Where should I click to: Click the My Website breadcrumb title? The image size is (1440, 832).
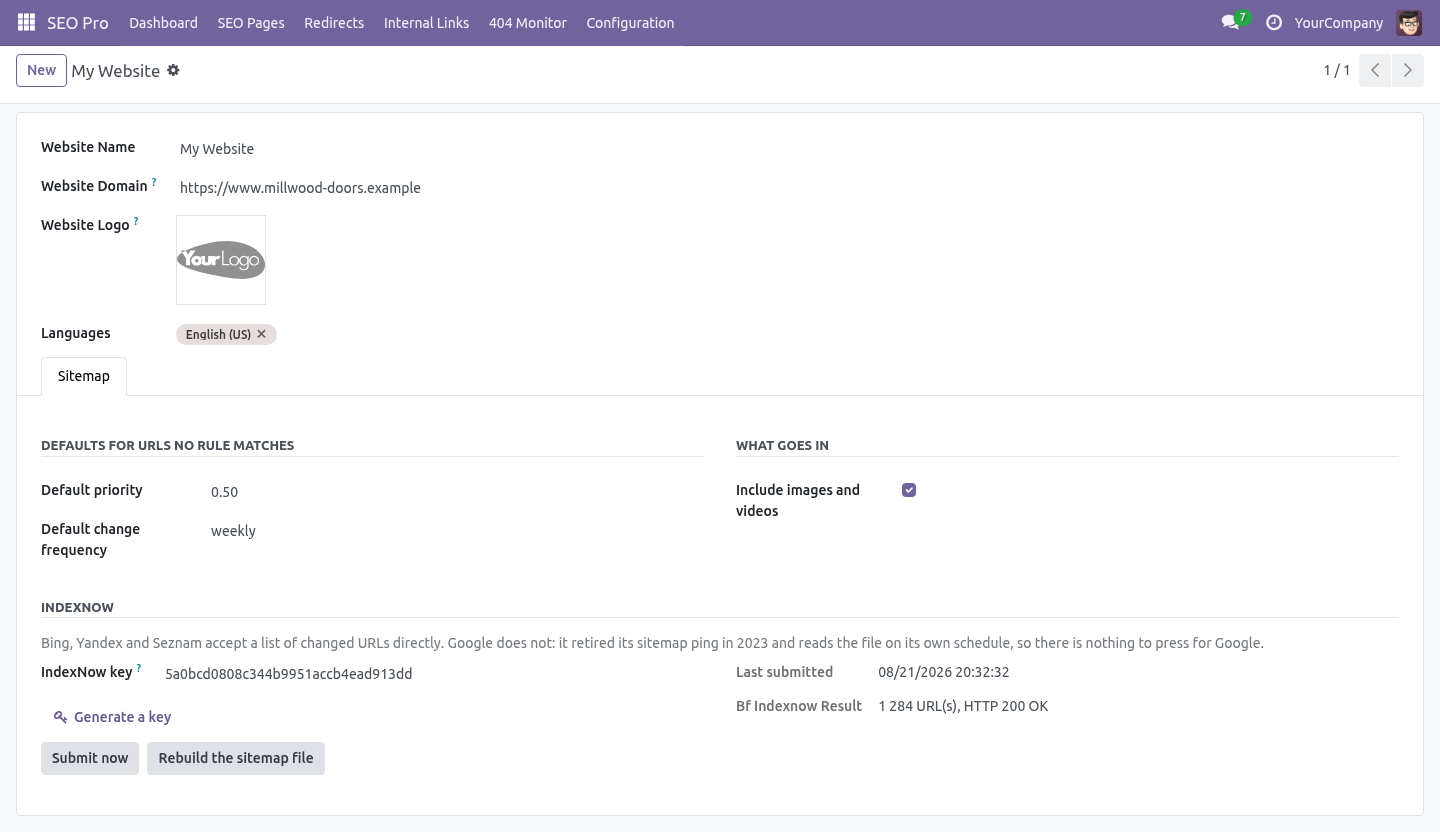coord(116,71)
